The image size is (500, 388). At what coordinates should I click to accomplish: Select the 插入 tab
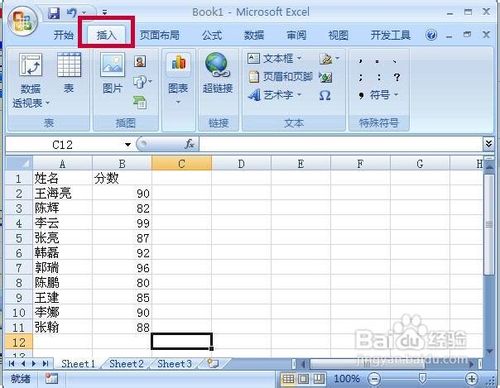(x=106, y=35)
